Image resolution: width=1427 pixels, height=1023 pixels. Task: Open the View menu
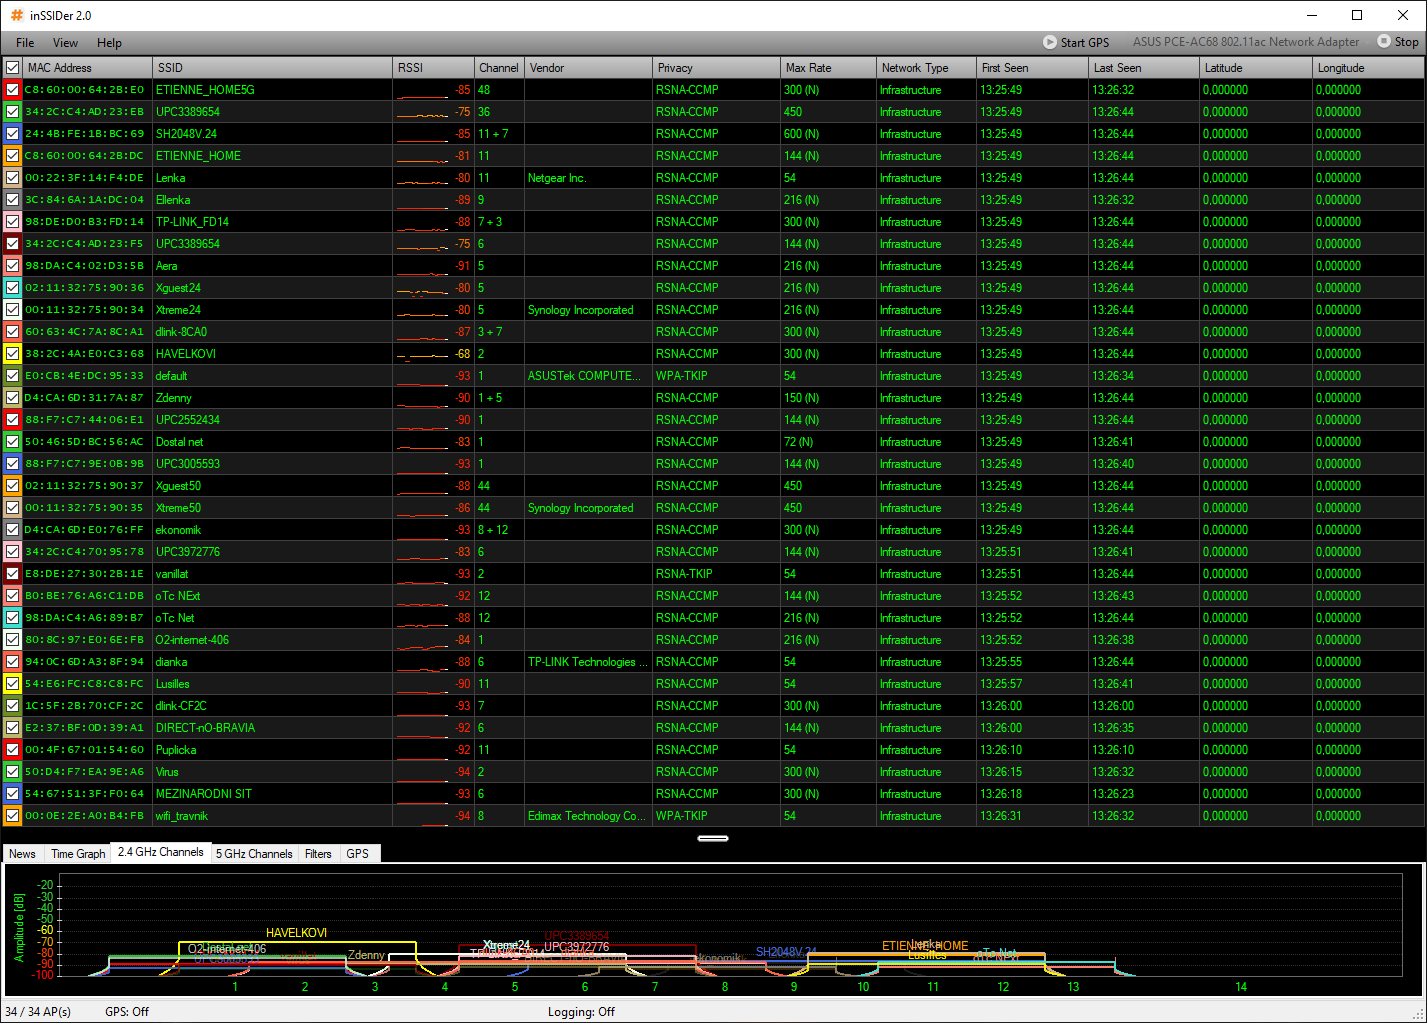click(65, 43)
